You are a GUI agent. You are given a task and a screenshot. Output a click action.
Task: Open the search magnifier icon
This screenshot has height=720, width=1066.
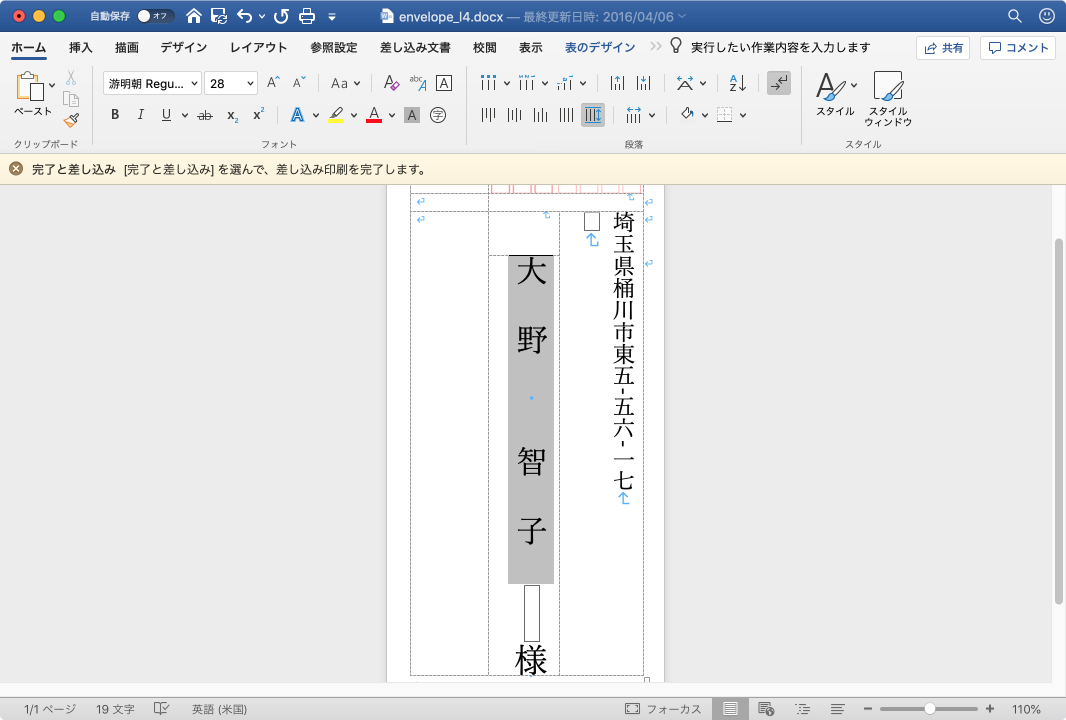pyautogui.click(x=1014, y=16)
